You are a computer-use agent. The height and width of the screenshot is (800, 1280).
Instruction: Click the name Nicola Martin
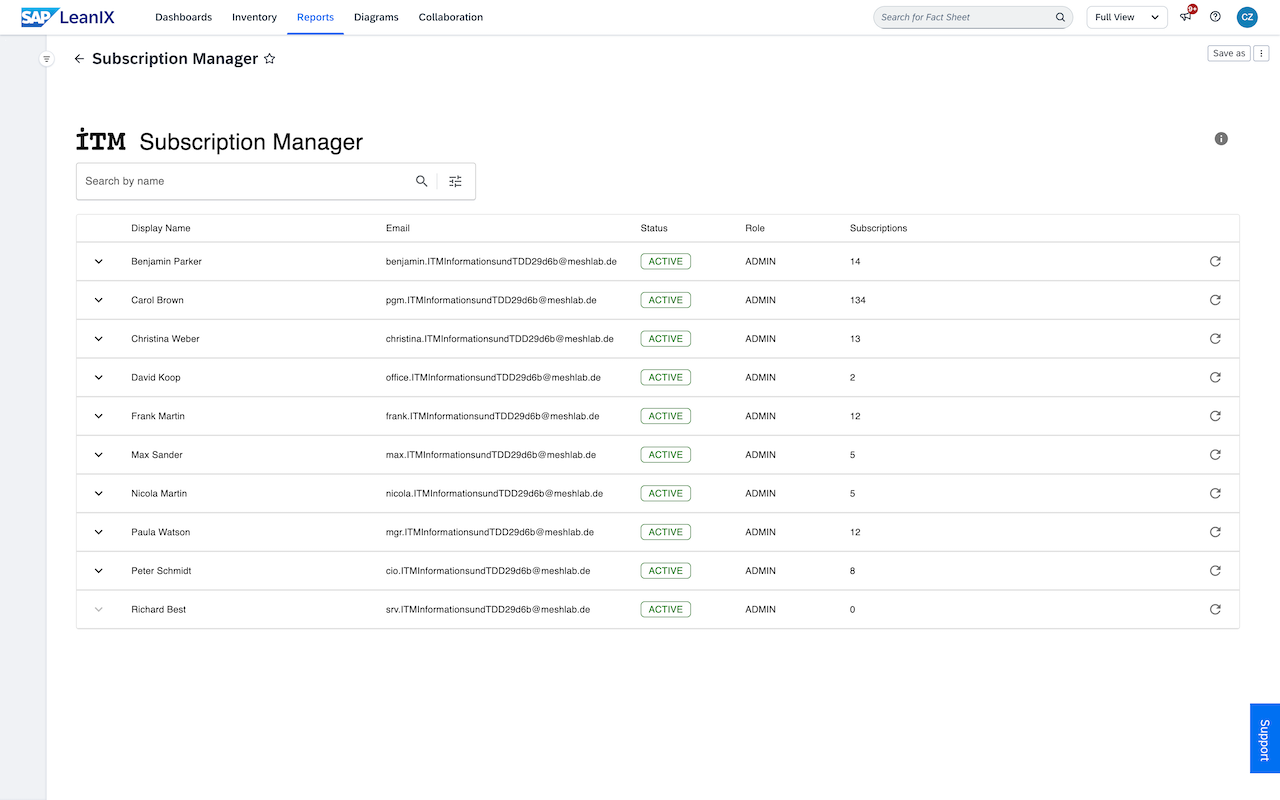coord(159,493)
